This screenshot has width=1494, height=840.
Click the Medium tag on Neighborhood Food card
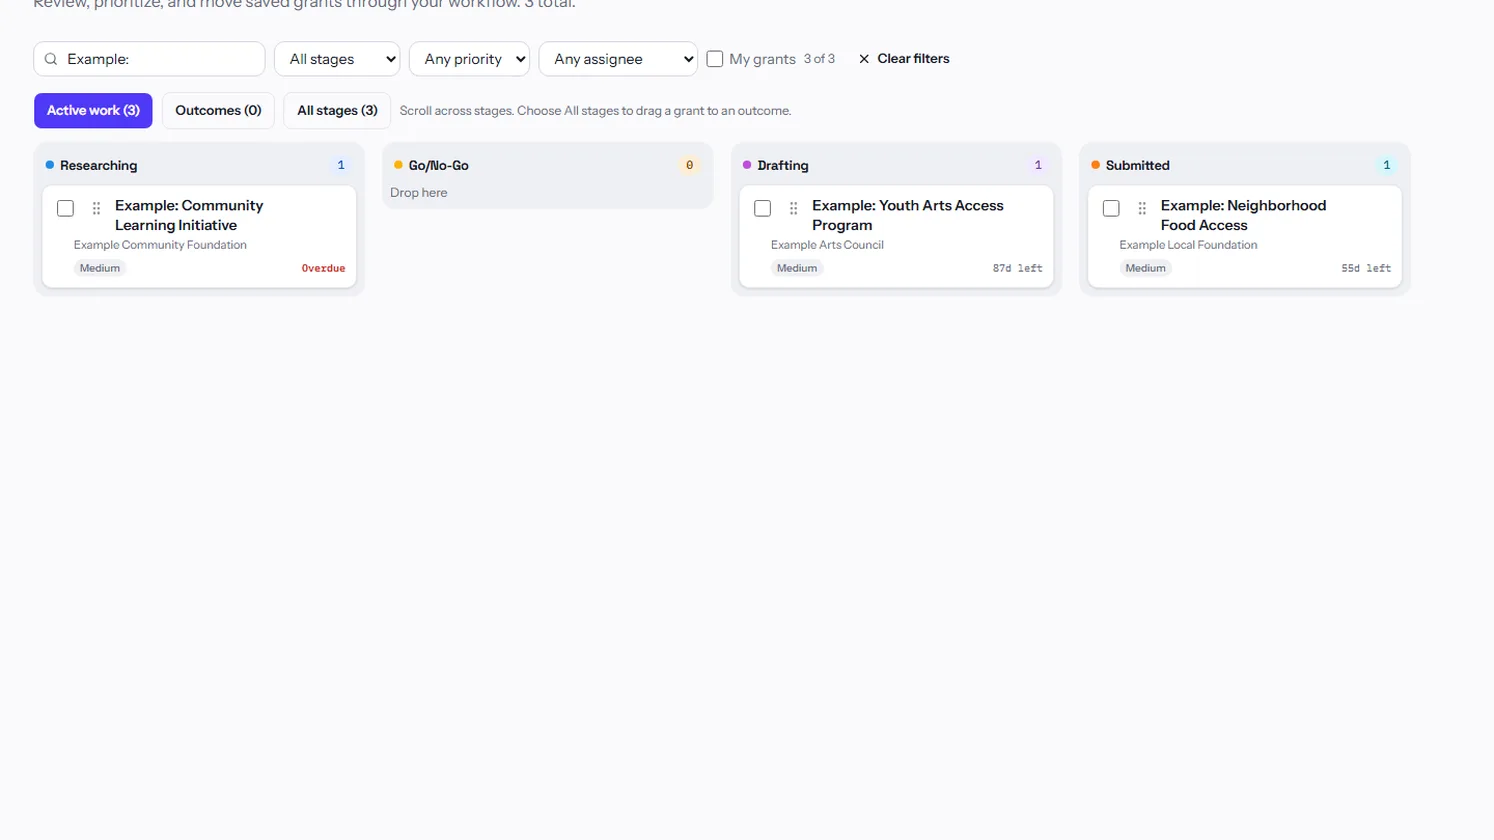click(x=1146, y=268)
